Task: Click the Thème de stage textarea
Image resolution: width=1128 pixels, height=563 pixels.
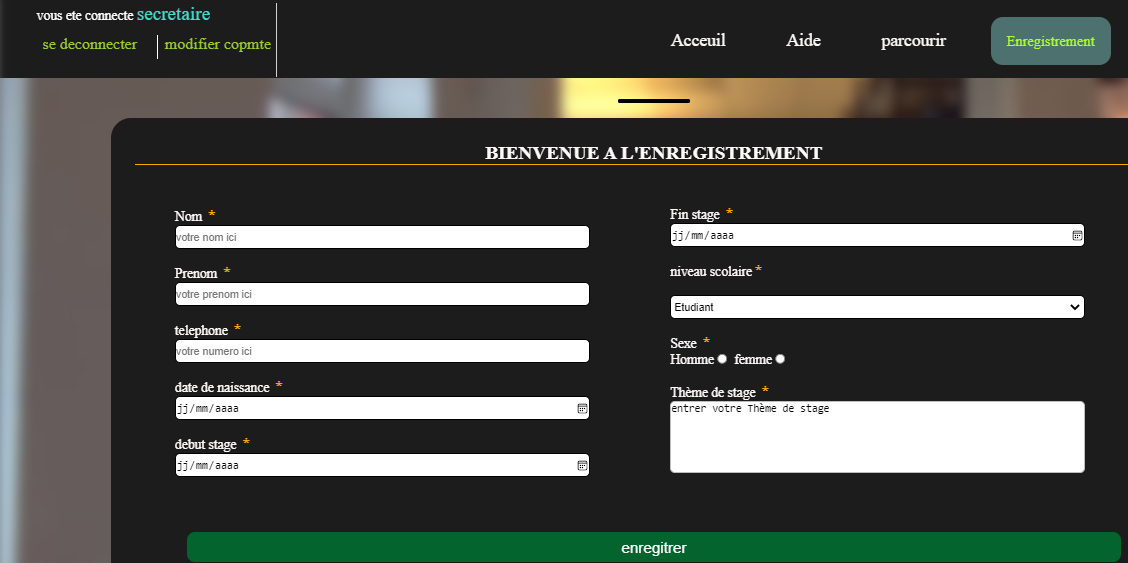Action: pos(876,437)
